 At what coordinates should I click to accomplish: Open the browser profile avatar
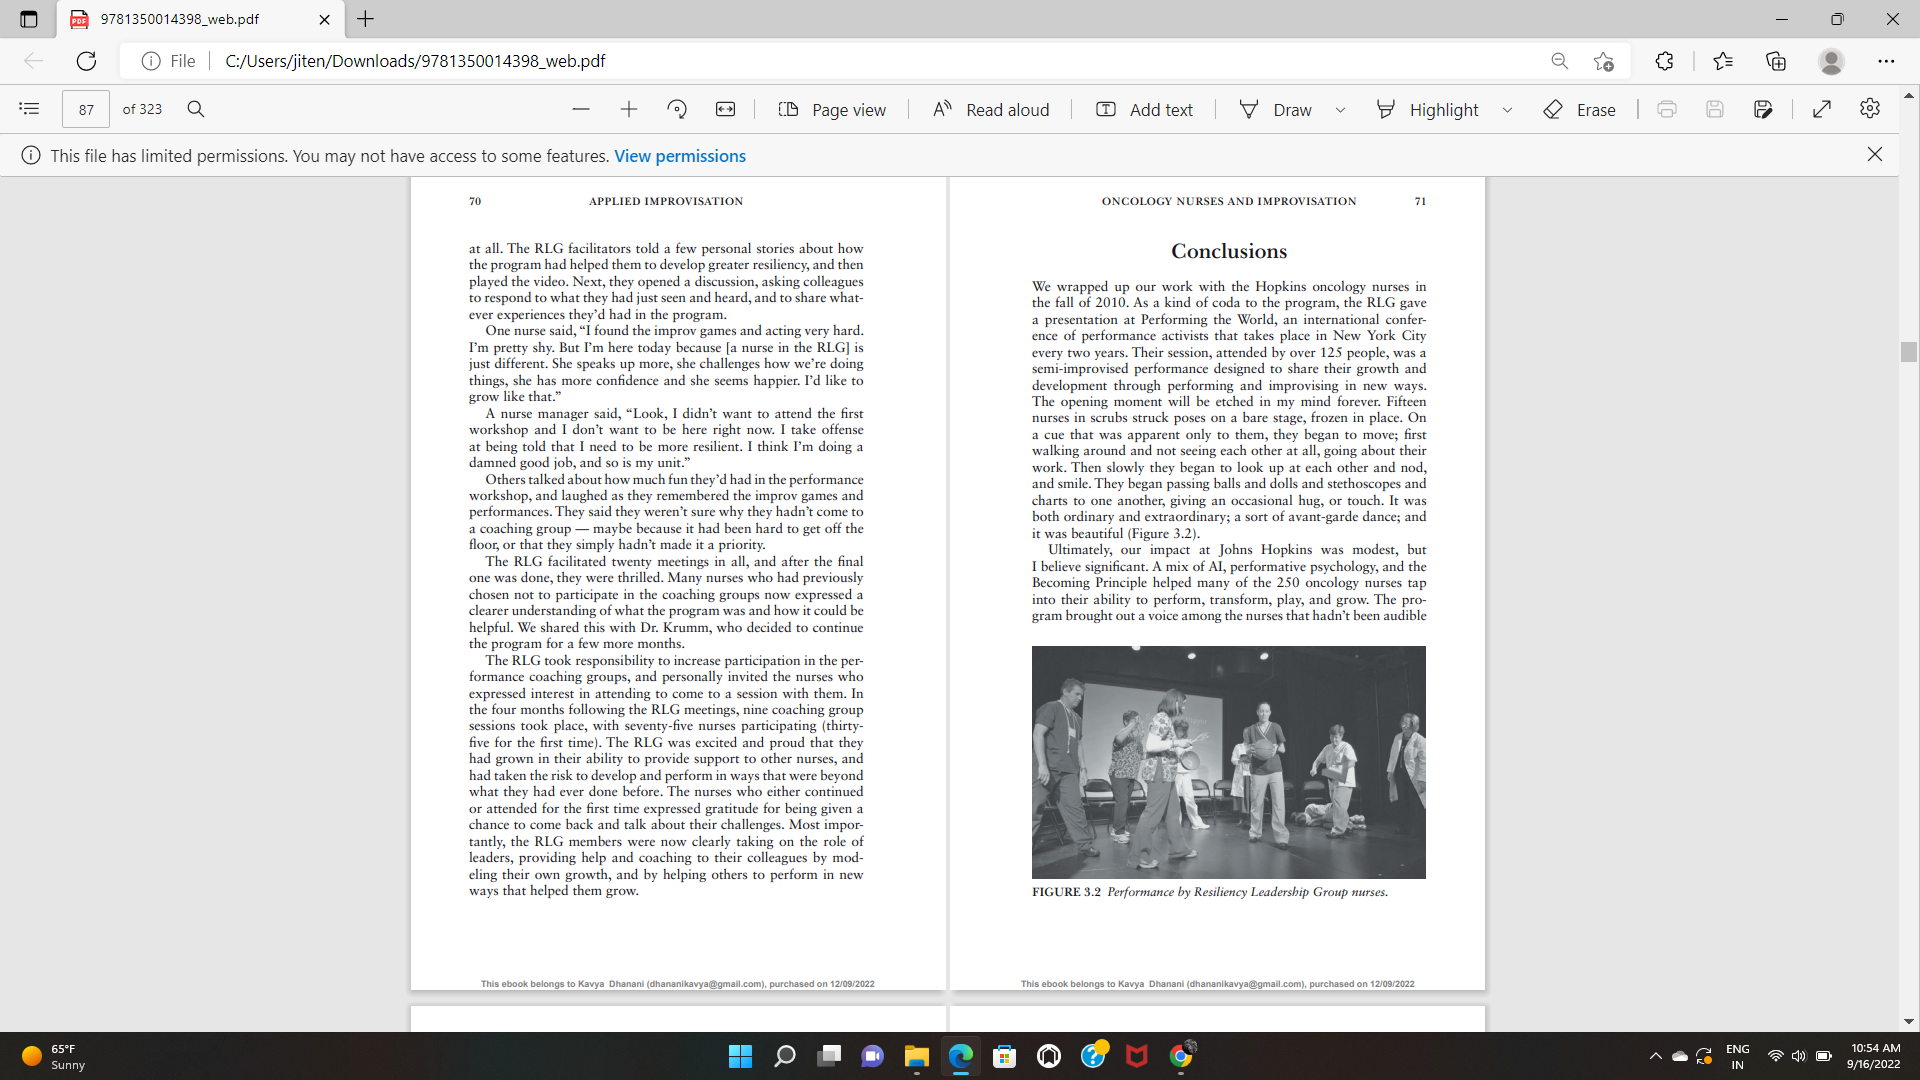pyautogui.click(x=1831, y=61)
